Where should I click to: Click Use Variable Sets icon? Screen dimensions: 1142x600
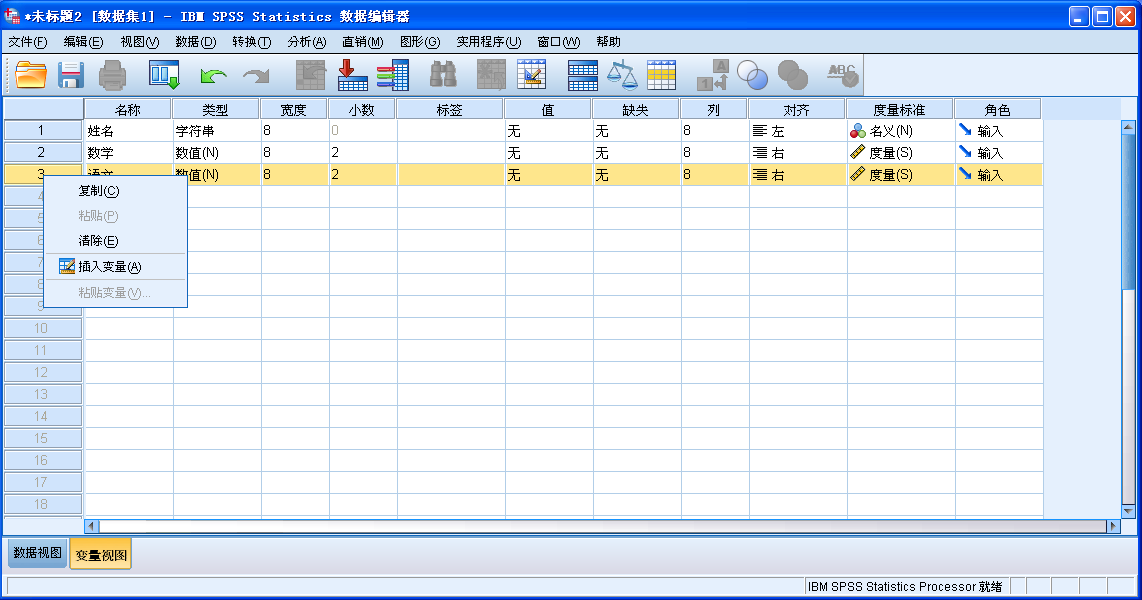752,75
